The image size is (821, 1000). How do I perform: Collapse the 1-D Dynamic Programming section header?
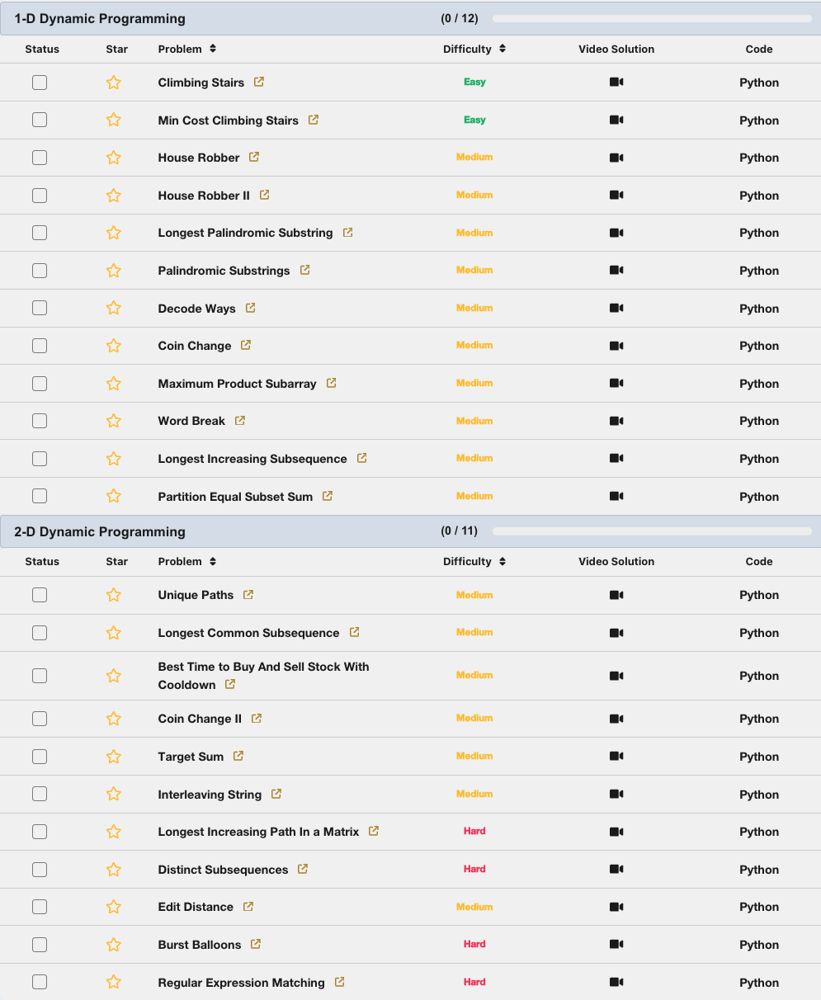coord(100,19)
